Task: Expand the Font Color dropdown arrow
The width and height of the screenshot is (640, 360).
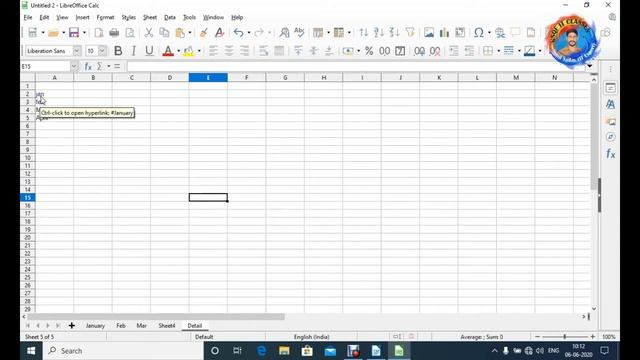Action: tap(178, 51)
